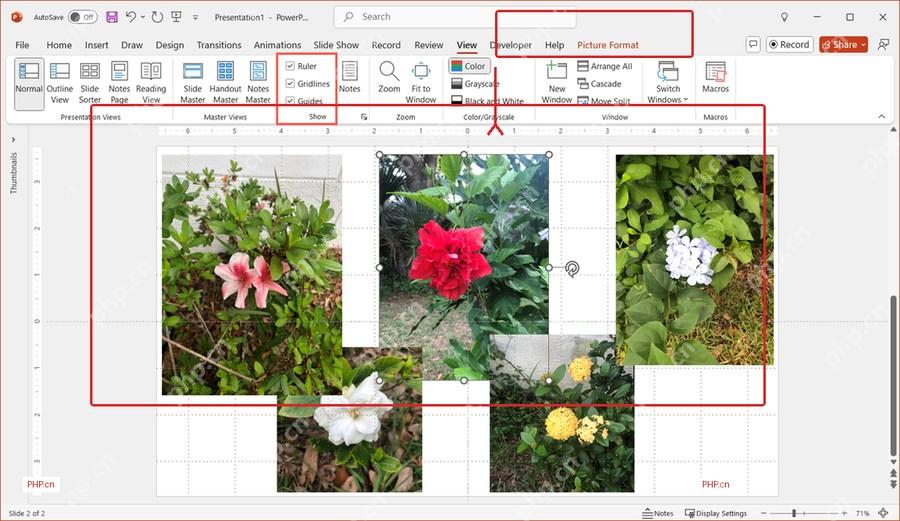This screenshot has height=521, width=900.
Task: Open the Design tab
Action: (170, 45)
